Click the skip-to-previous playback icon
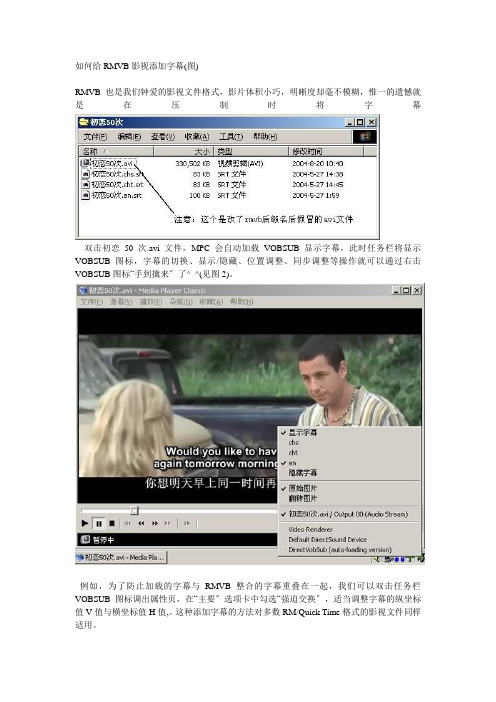The height and width of the screenshot is (702, 496). click(x=128, y=523)
